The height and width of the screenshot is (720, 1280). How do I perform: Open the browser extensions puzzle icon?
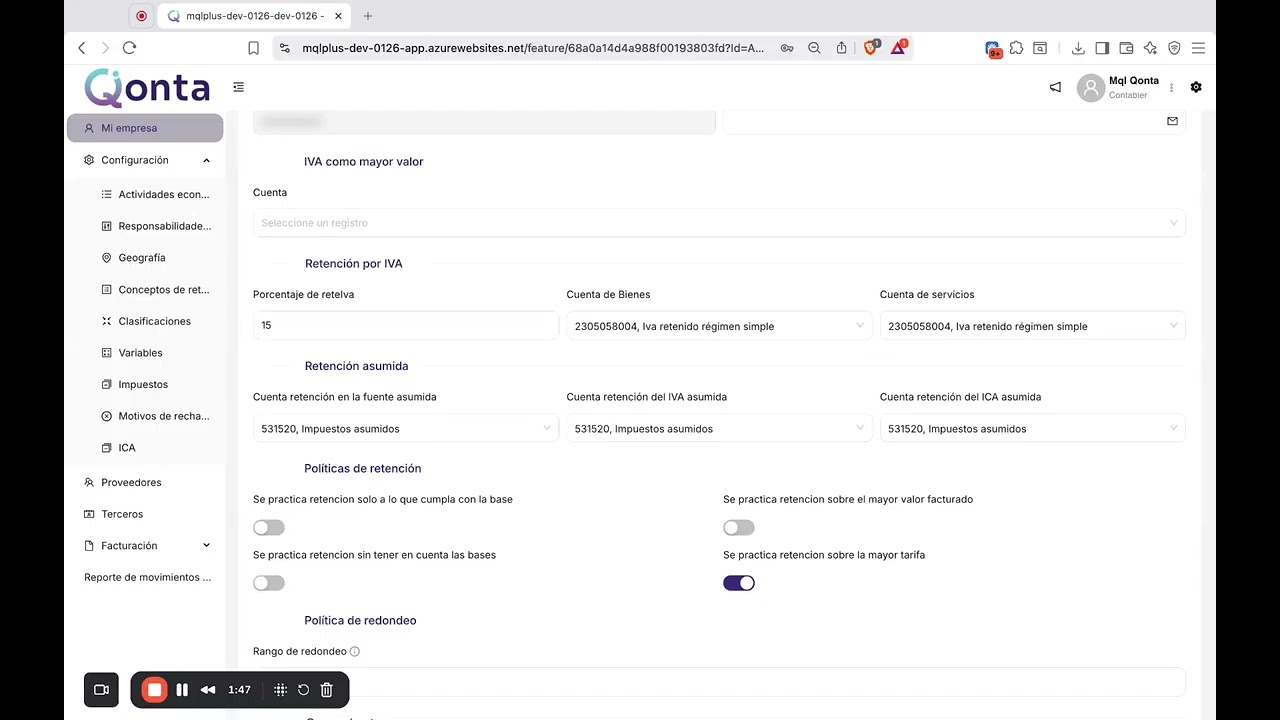[x=1016, y=48]
